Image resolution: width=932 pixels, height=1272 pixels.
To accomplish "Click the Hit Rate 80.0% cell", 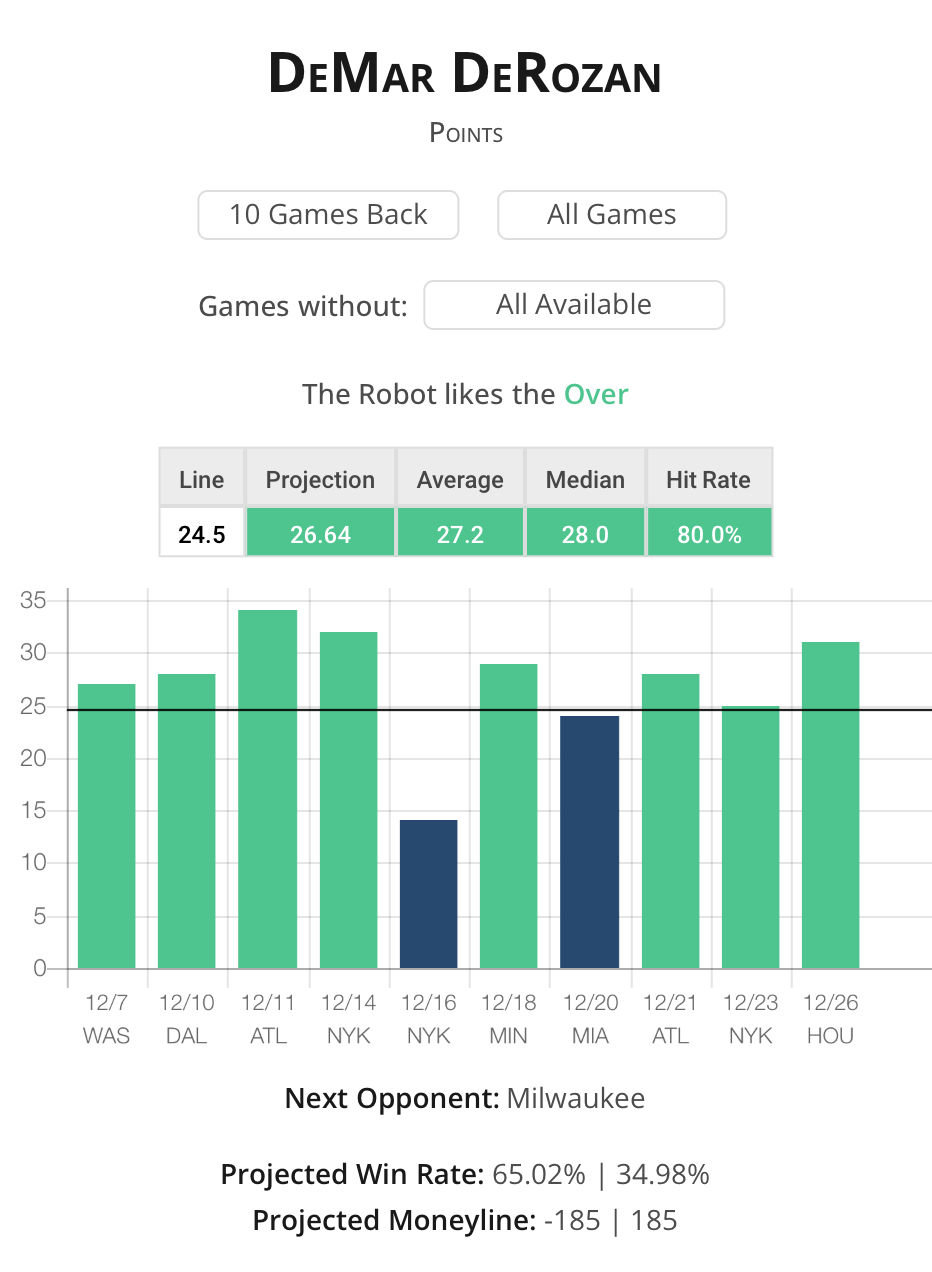I will pyautogui.click(x=710, y=533).
